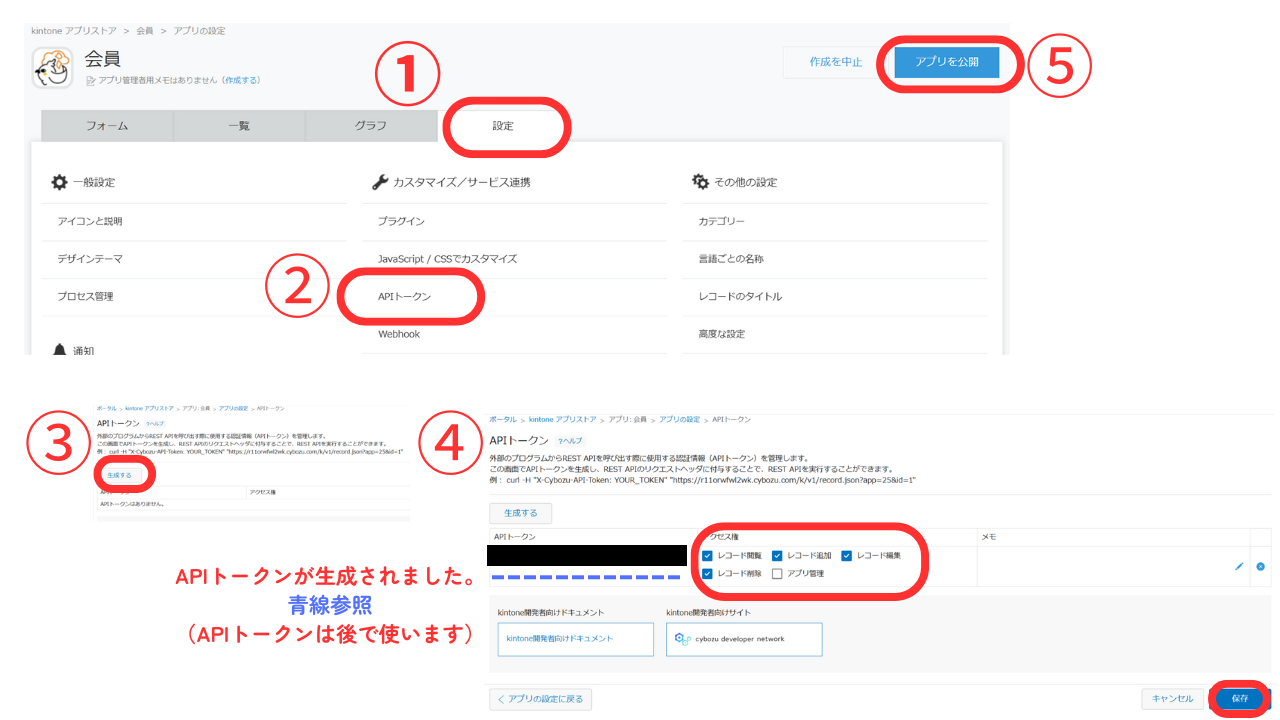Switch to the フォーム tab
The height and width of the screenshot is (720, 1280).
coord(107,126)
